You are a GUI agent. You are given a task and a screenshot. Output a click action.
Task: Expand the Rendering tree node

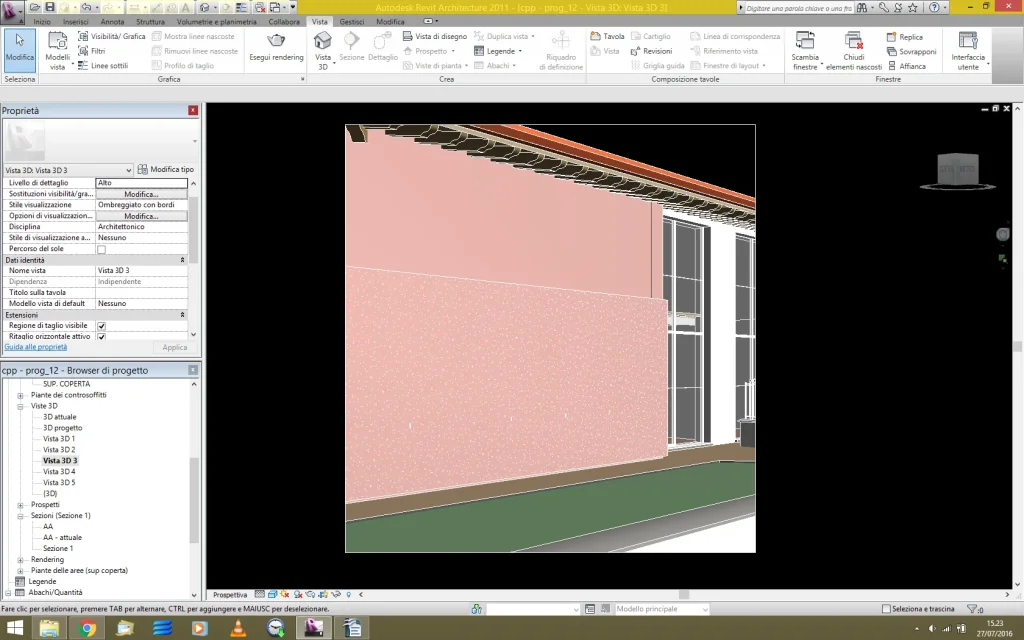point(20,560)
